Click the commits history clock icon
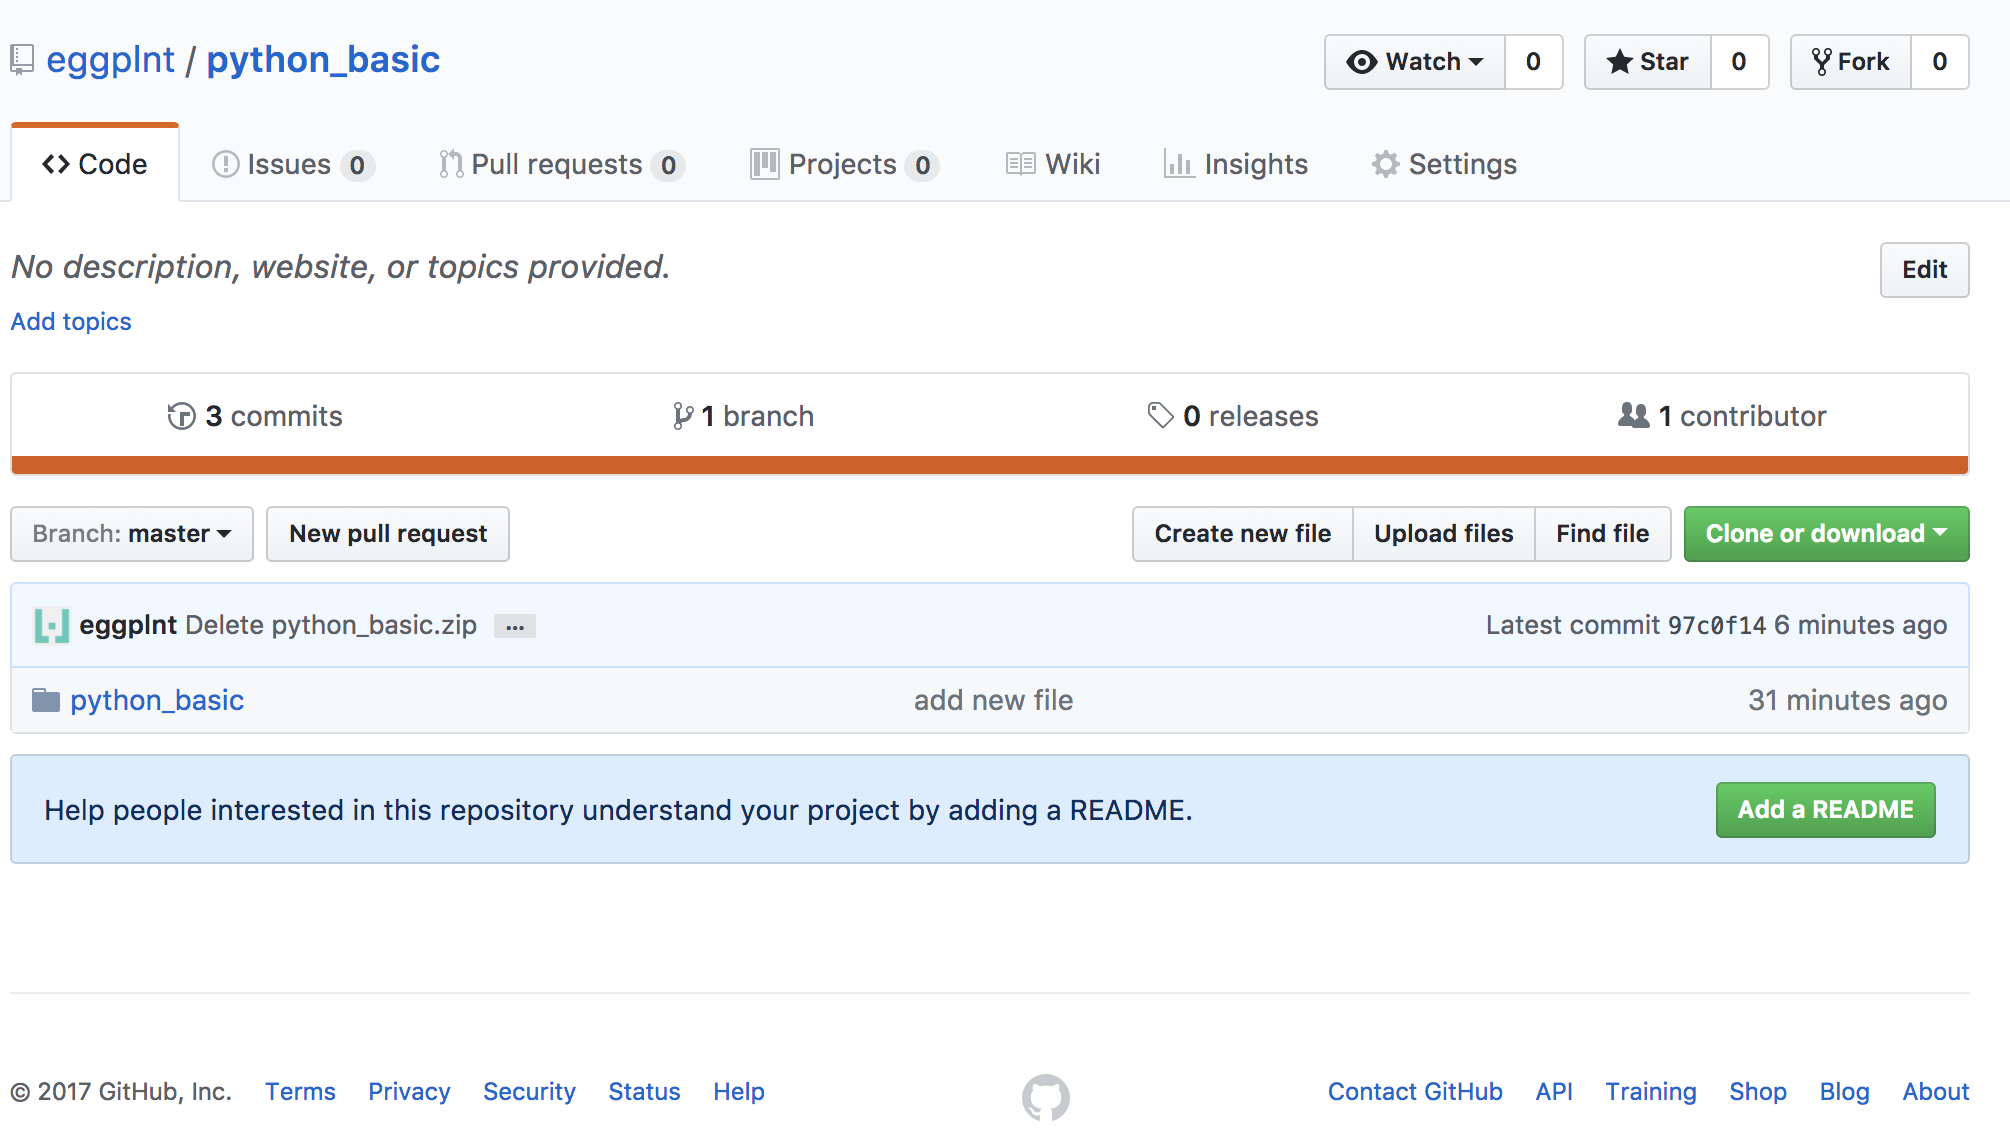The width and height of the screenshot is (2010, 1132). click(181, 416)
